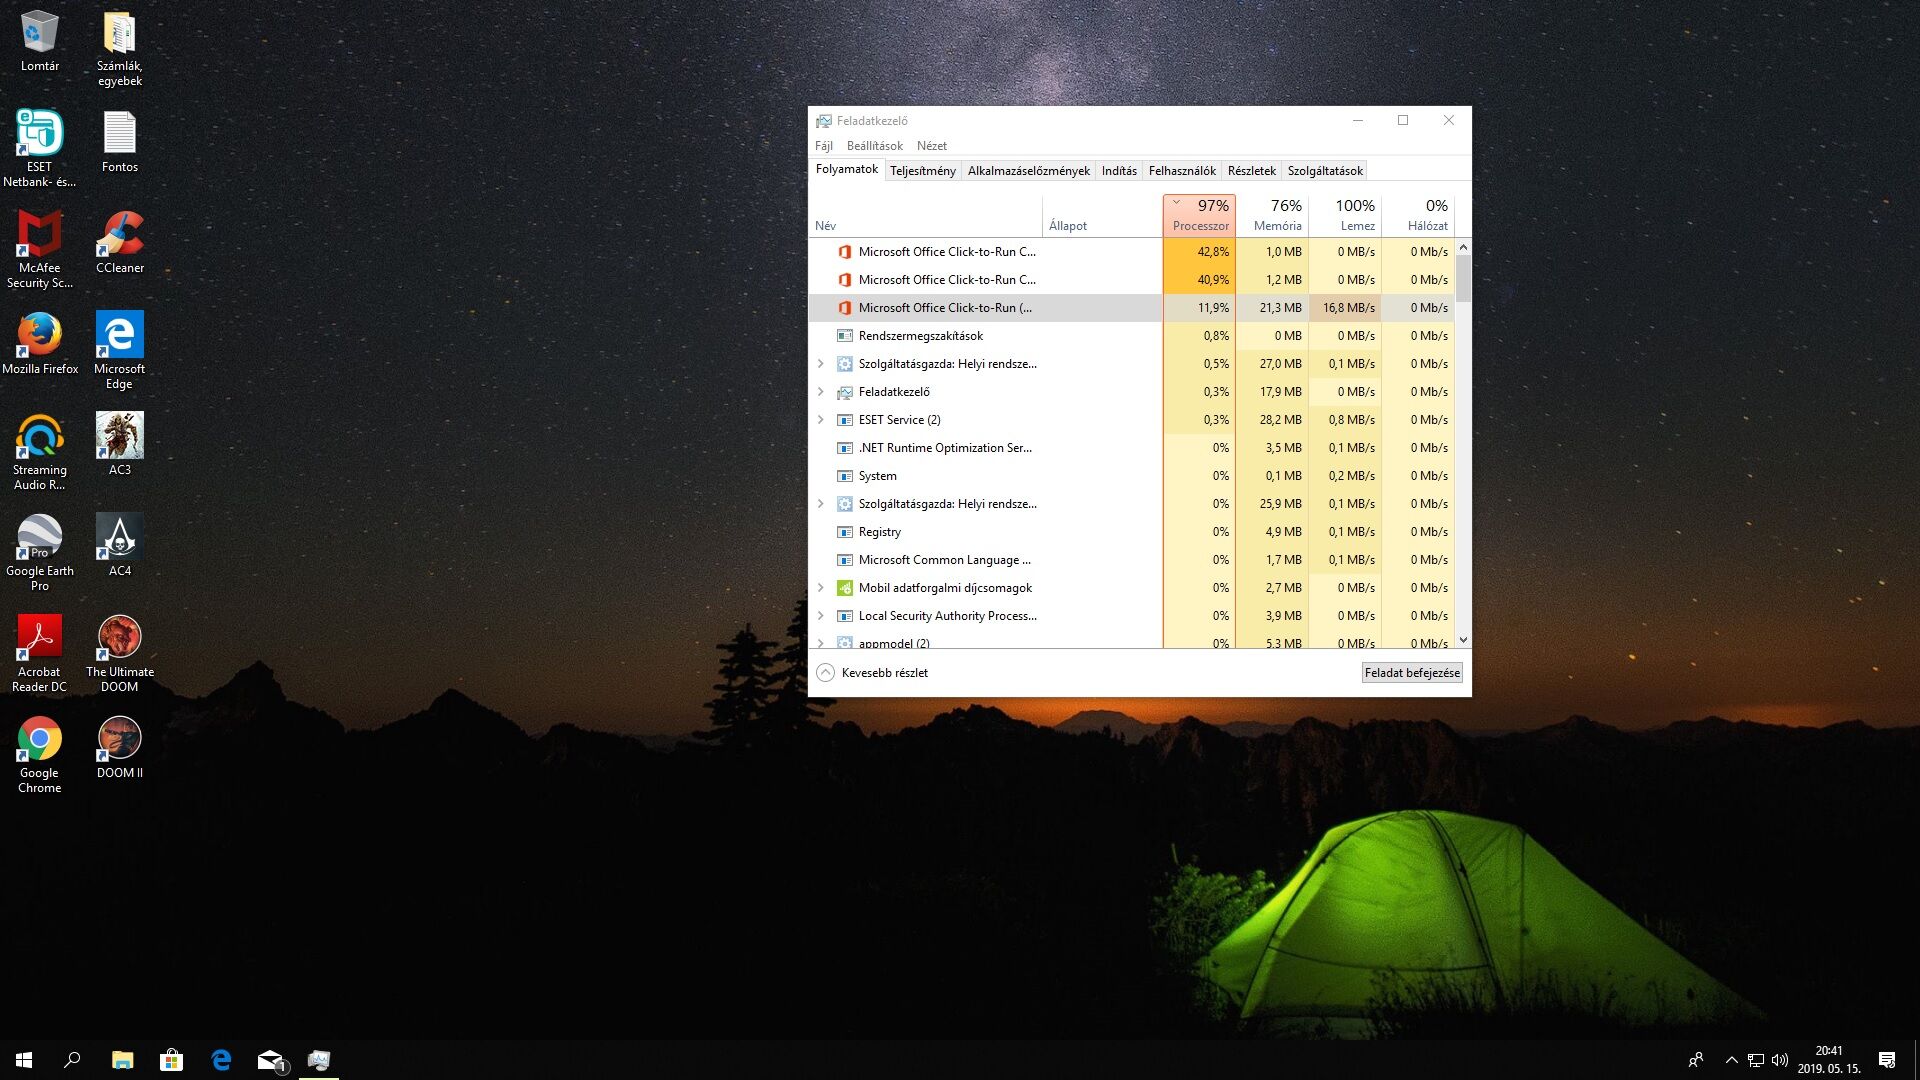Collapse view with Kevesebb részlet
The width and height of the screenshot is (1920, 1080).
coord(872,673)
